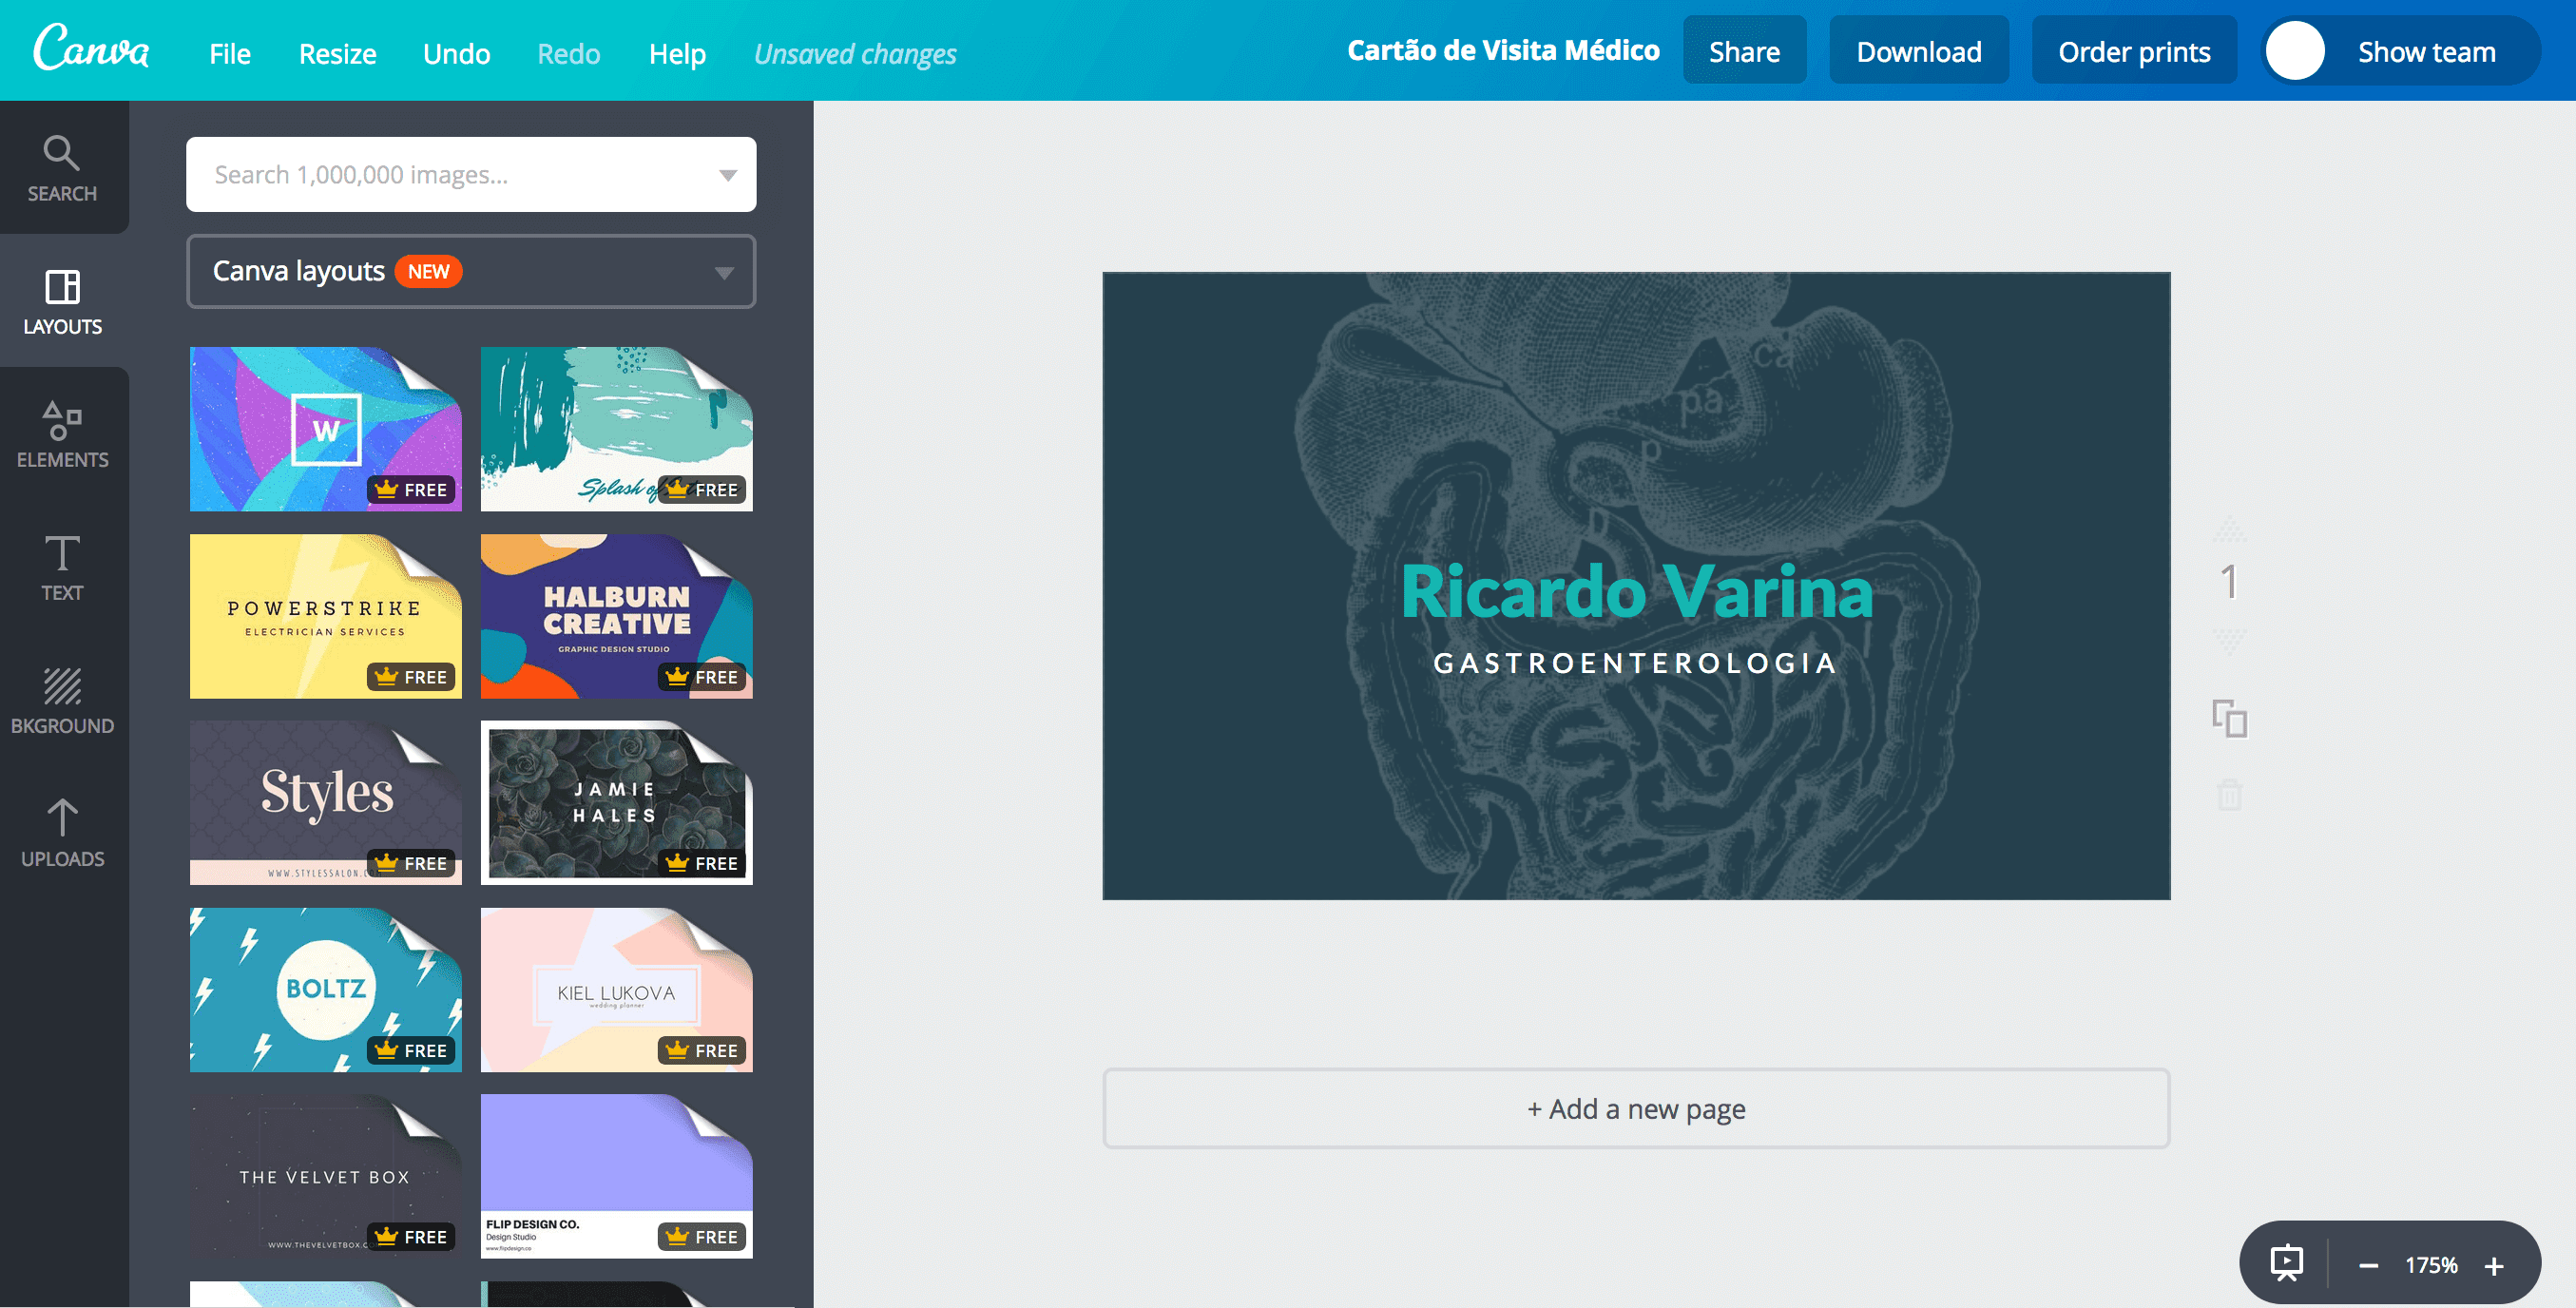Image resolution: width=2576 pixels, height=1308 pixels.
Task: Open the File menu
Action: pos(230,53)
